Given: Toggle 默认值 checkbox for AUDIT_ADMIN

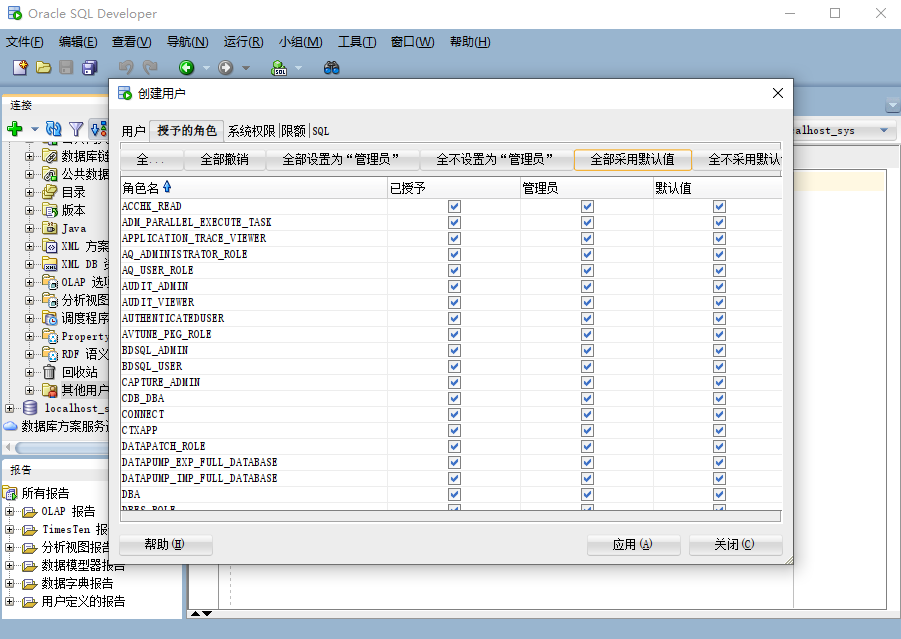Looking at the screenshot, I should click(719, 286).
